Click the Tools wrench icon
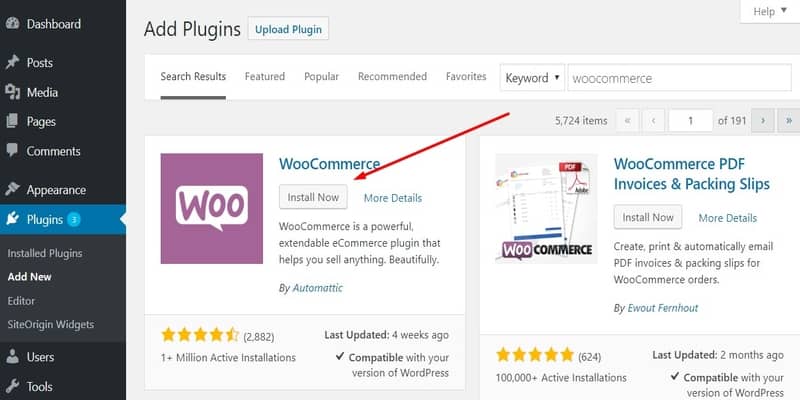 [12, 386]
